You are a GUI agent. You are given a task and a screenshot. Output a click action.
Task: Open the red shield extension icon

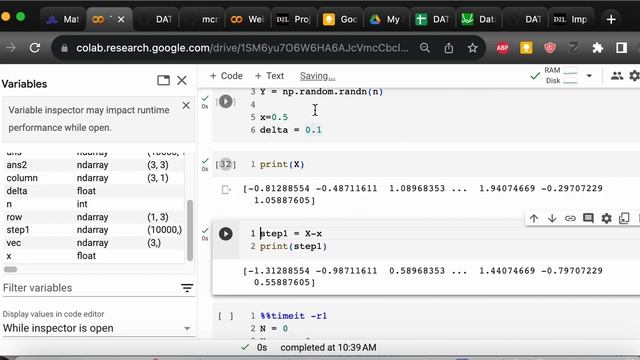click(550, 48)
